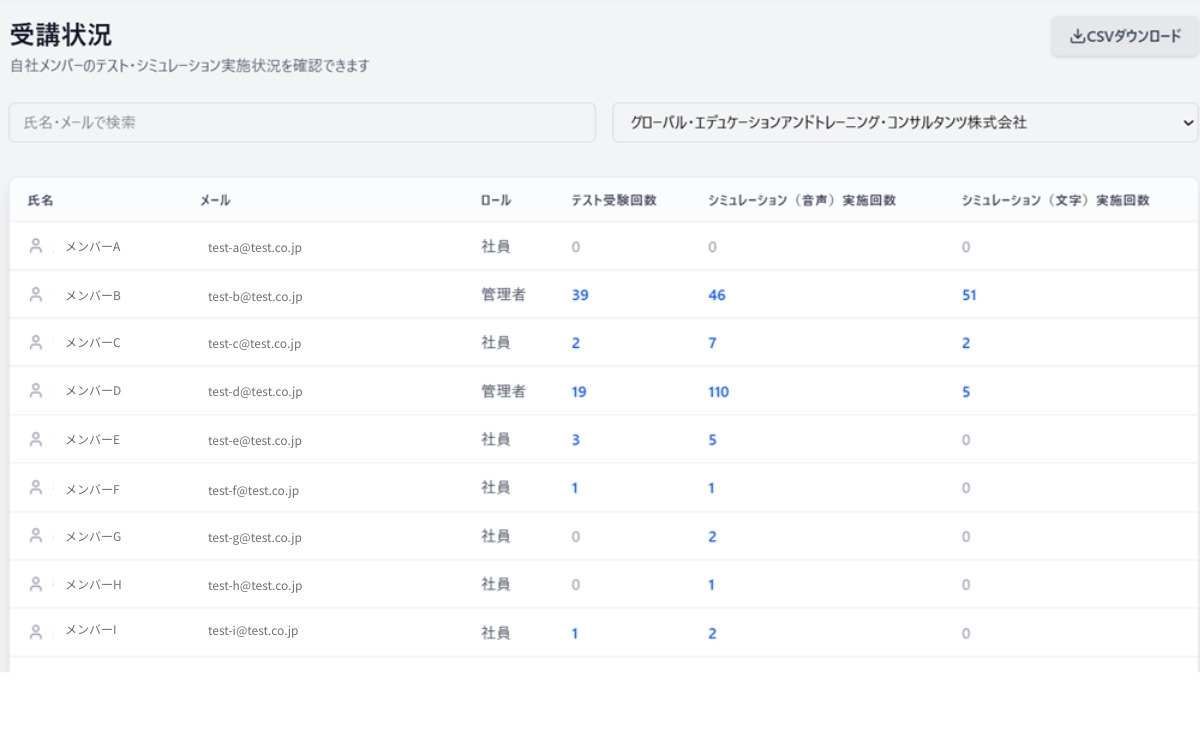
Task: Click the 社員 role of メンバーA
Action: click(496, 246)
